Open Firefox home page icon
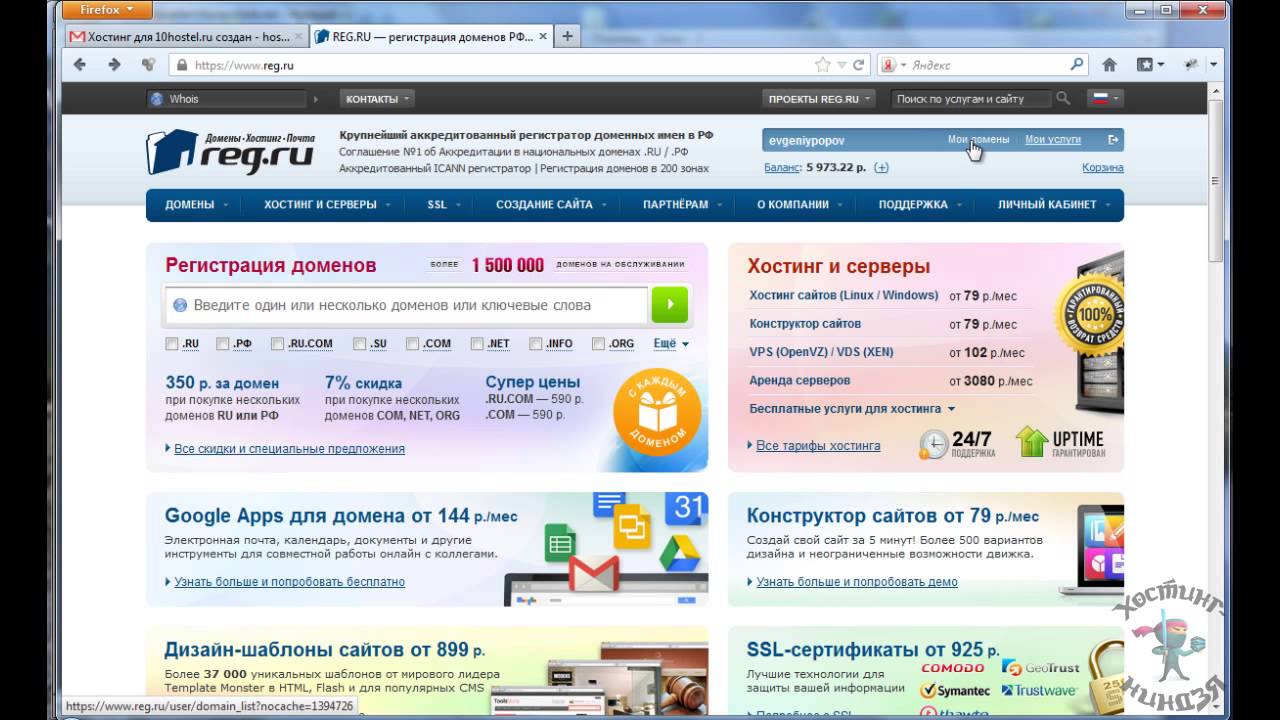Viewport: 1280px width, 720px height. [1109, 65]
